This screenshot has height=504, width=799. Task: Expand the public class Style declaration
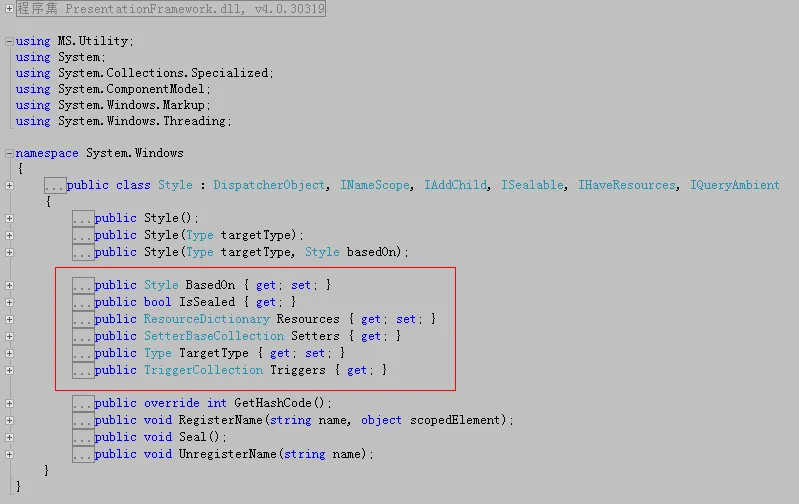(9, 185)
